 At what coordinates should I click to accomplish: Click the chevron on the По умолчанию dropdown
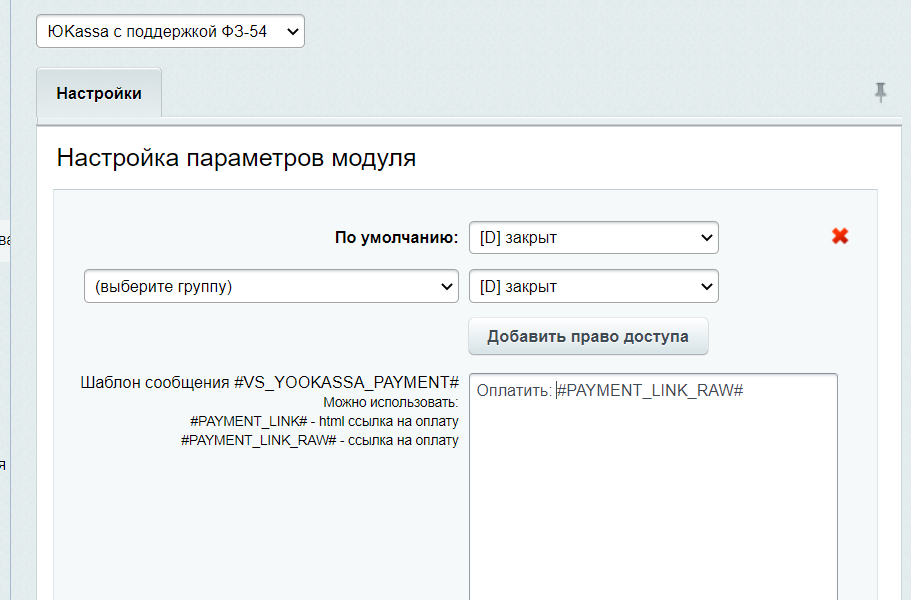(x=707, y=237)
